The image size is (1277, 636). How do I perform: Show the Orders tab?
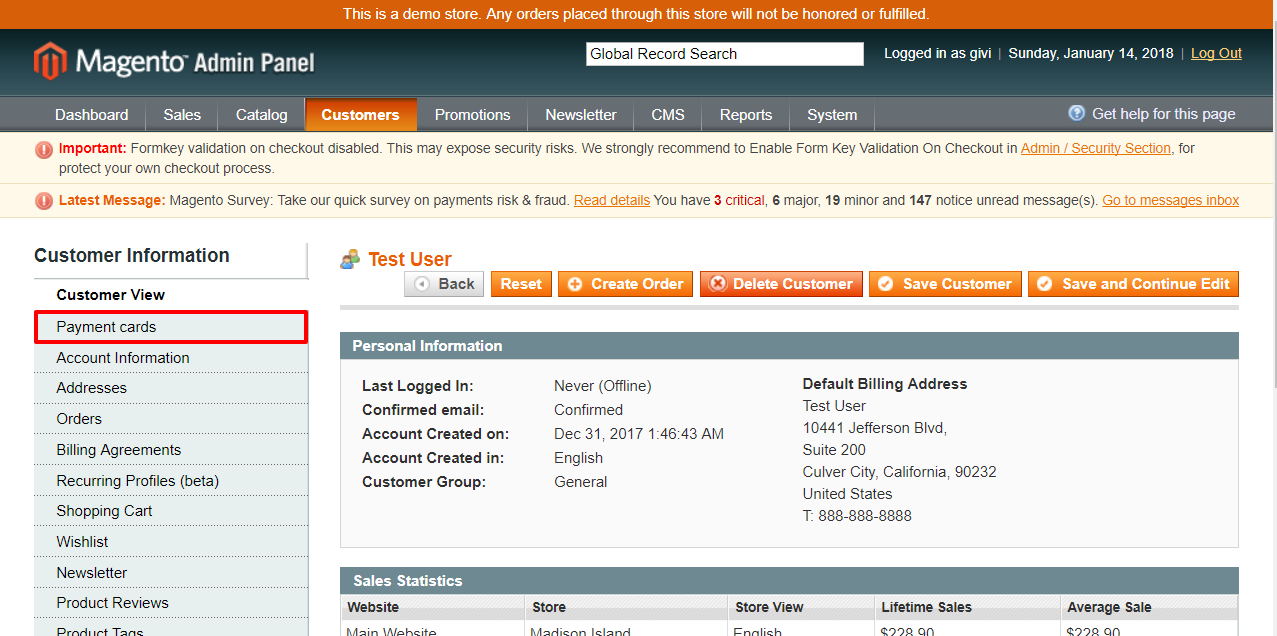[x=170, y=419]
